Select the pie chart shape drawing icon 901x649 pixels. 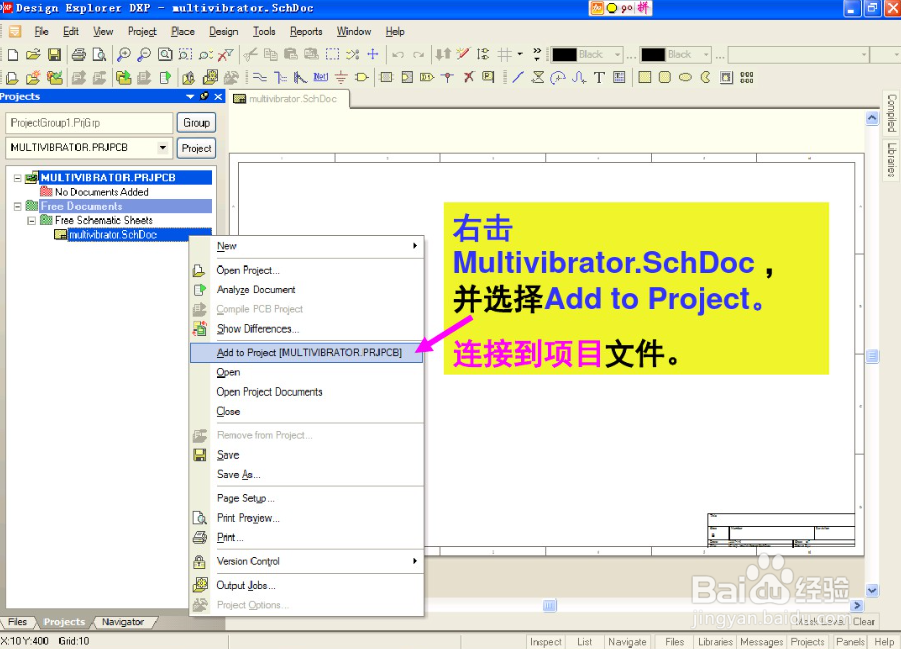[706, 77]
